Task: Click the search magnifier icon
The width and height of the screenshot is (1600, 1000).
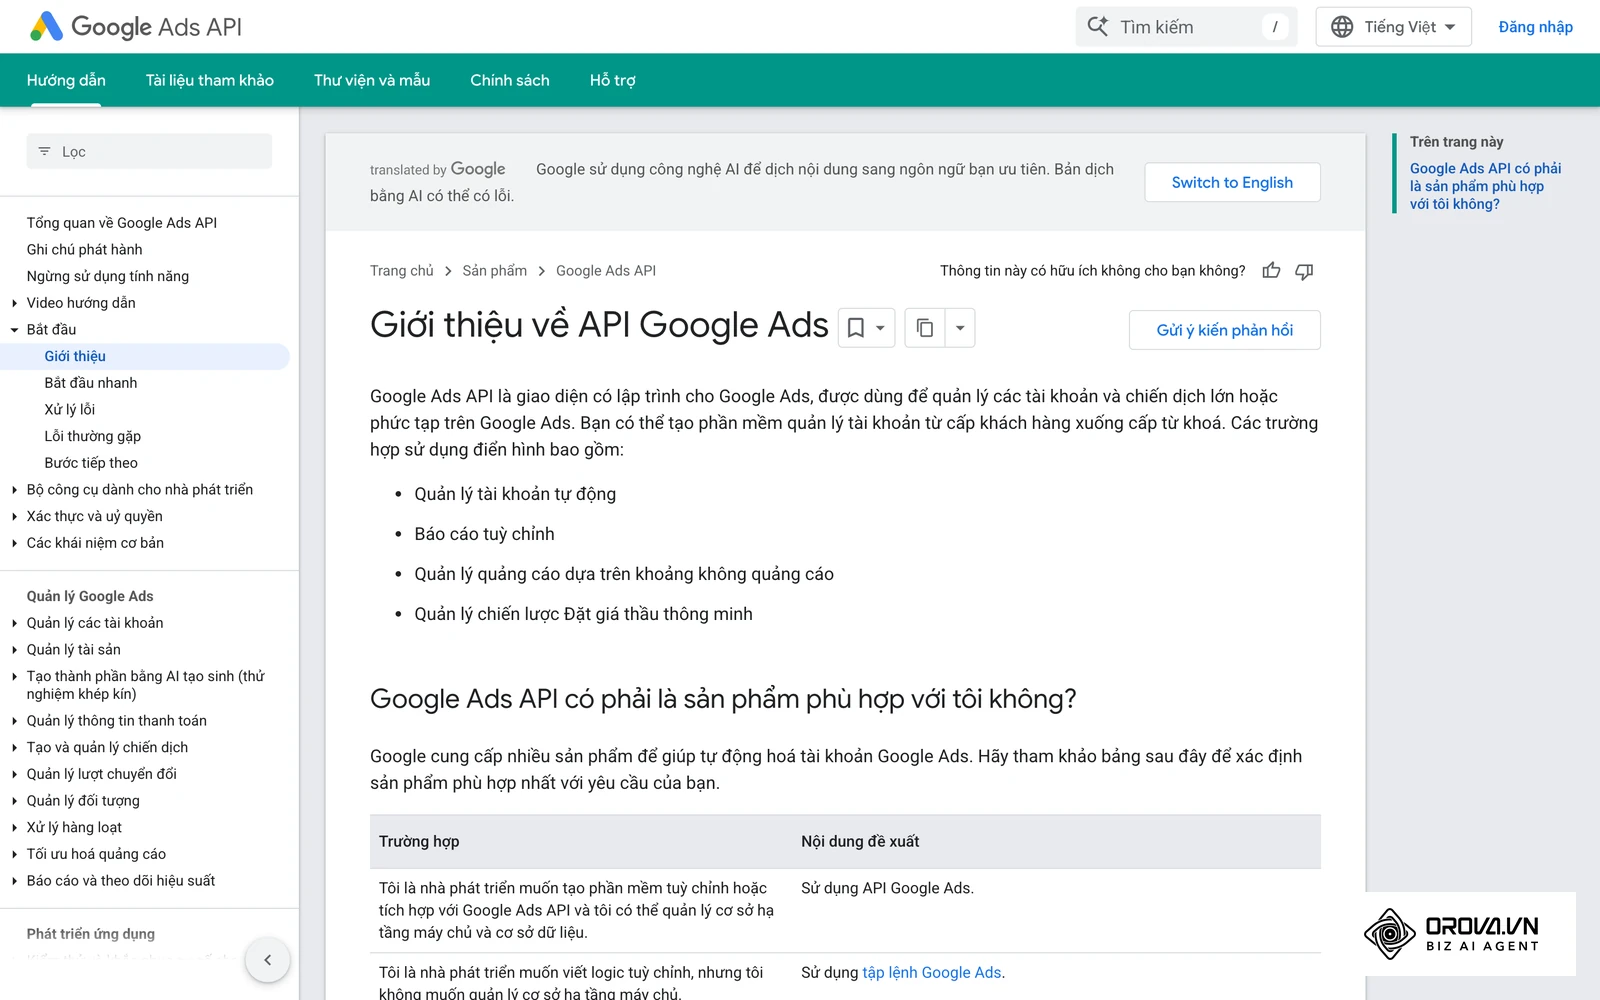Action: point(1098,27)
